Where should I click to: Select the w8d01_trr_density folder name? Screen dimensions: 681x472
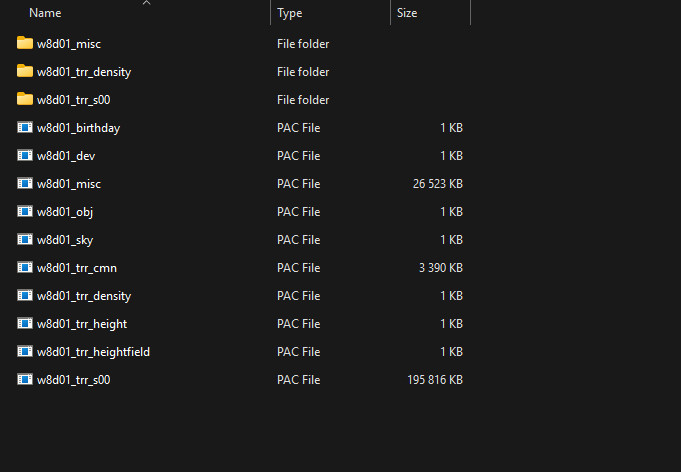point(84,72)
